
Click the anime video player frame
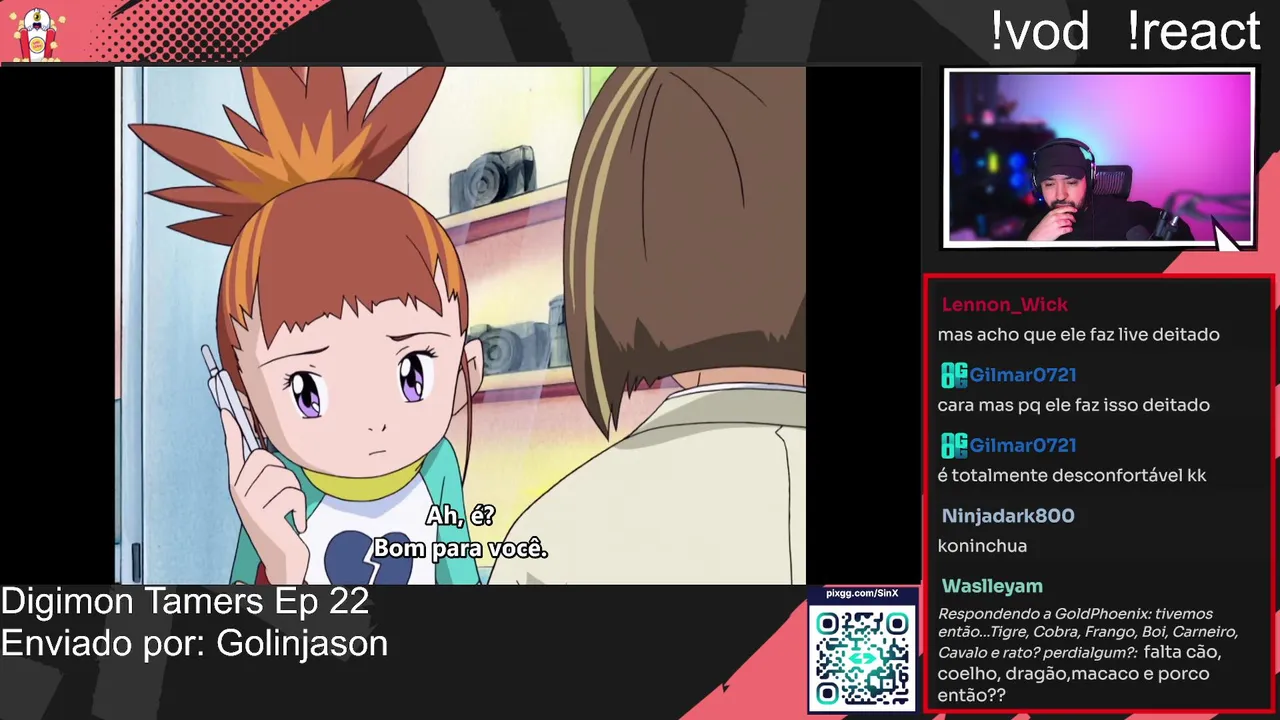(460, 325)
